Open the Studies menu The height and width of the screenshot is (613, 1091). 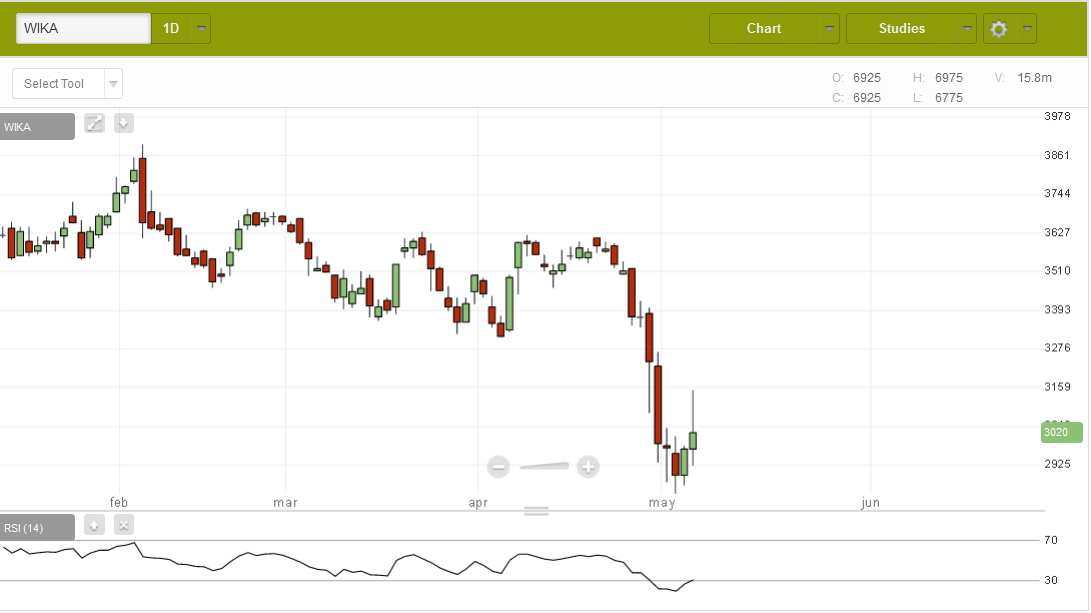[902, 29]
